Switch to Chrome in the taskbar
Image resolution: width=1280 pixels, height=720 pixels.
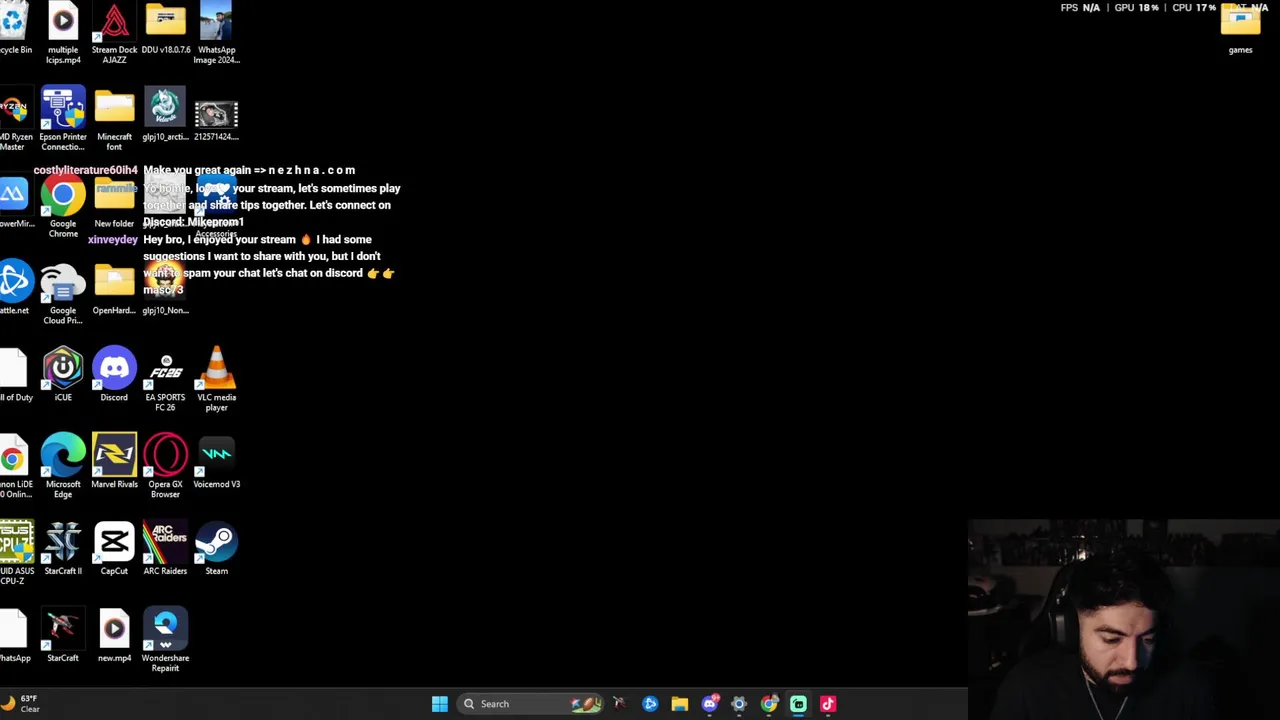click(769, 704)
